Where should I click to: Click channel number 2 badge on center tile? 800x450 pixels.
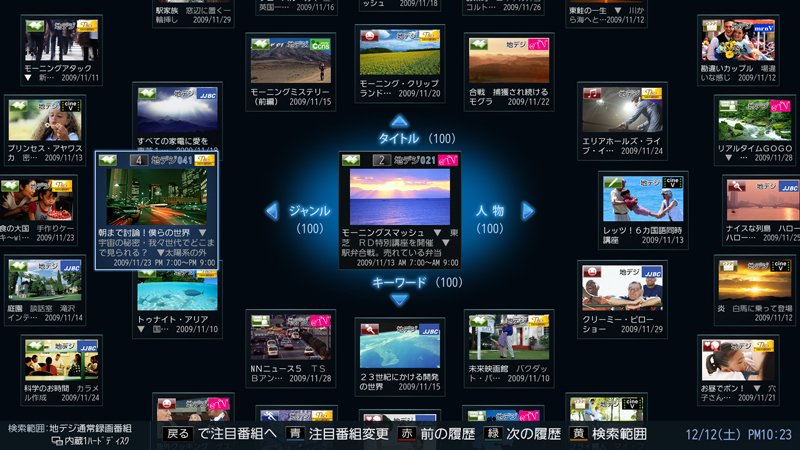pos(379,160)
